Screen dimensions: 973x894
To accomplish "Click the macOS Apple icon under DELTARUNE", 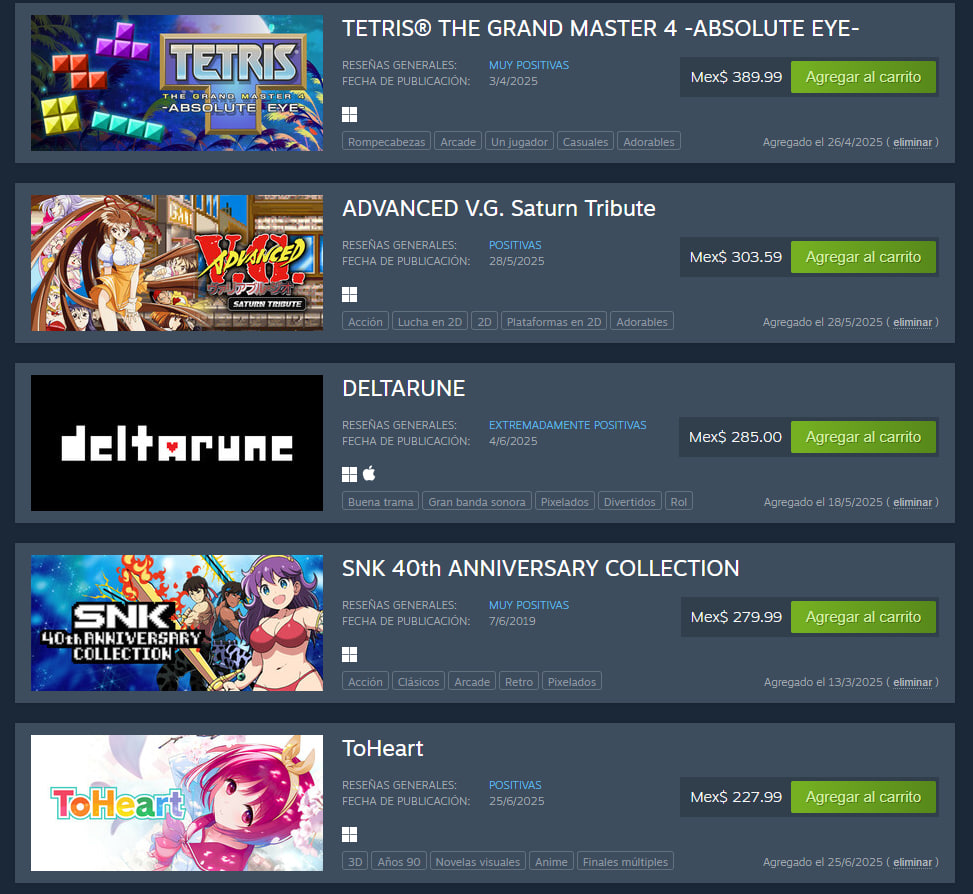I will 369,473.
